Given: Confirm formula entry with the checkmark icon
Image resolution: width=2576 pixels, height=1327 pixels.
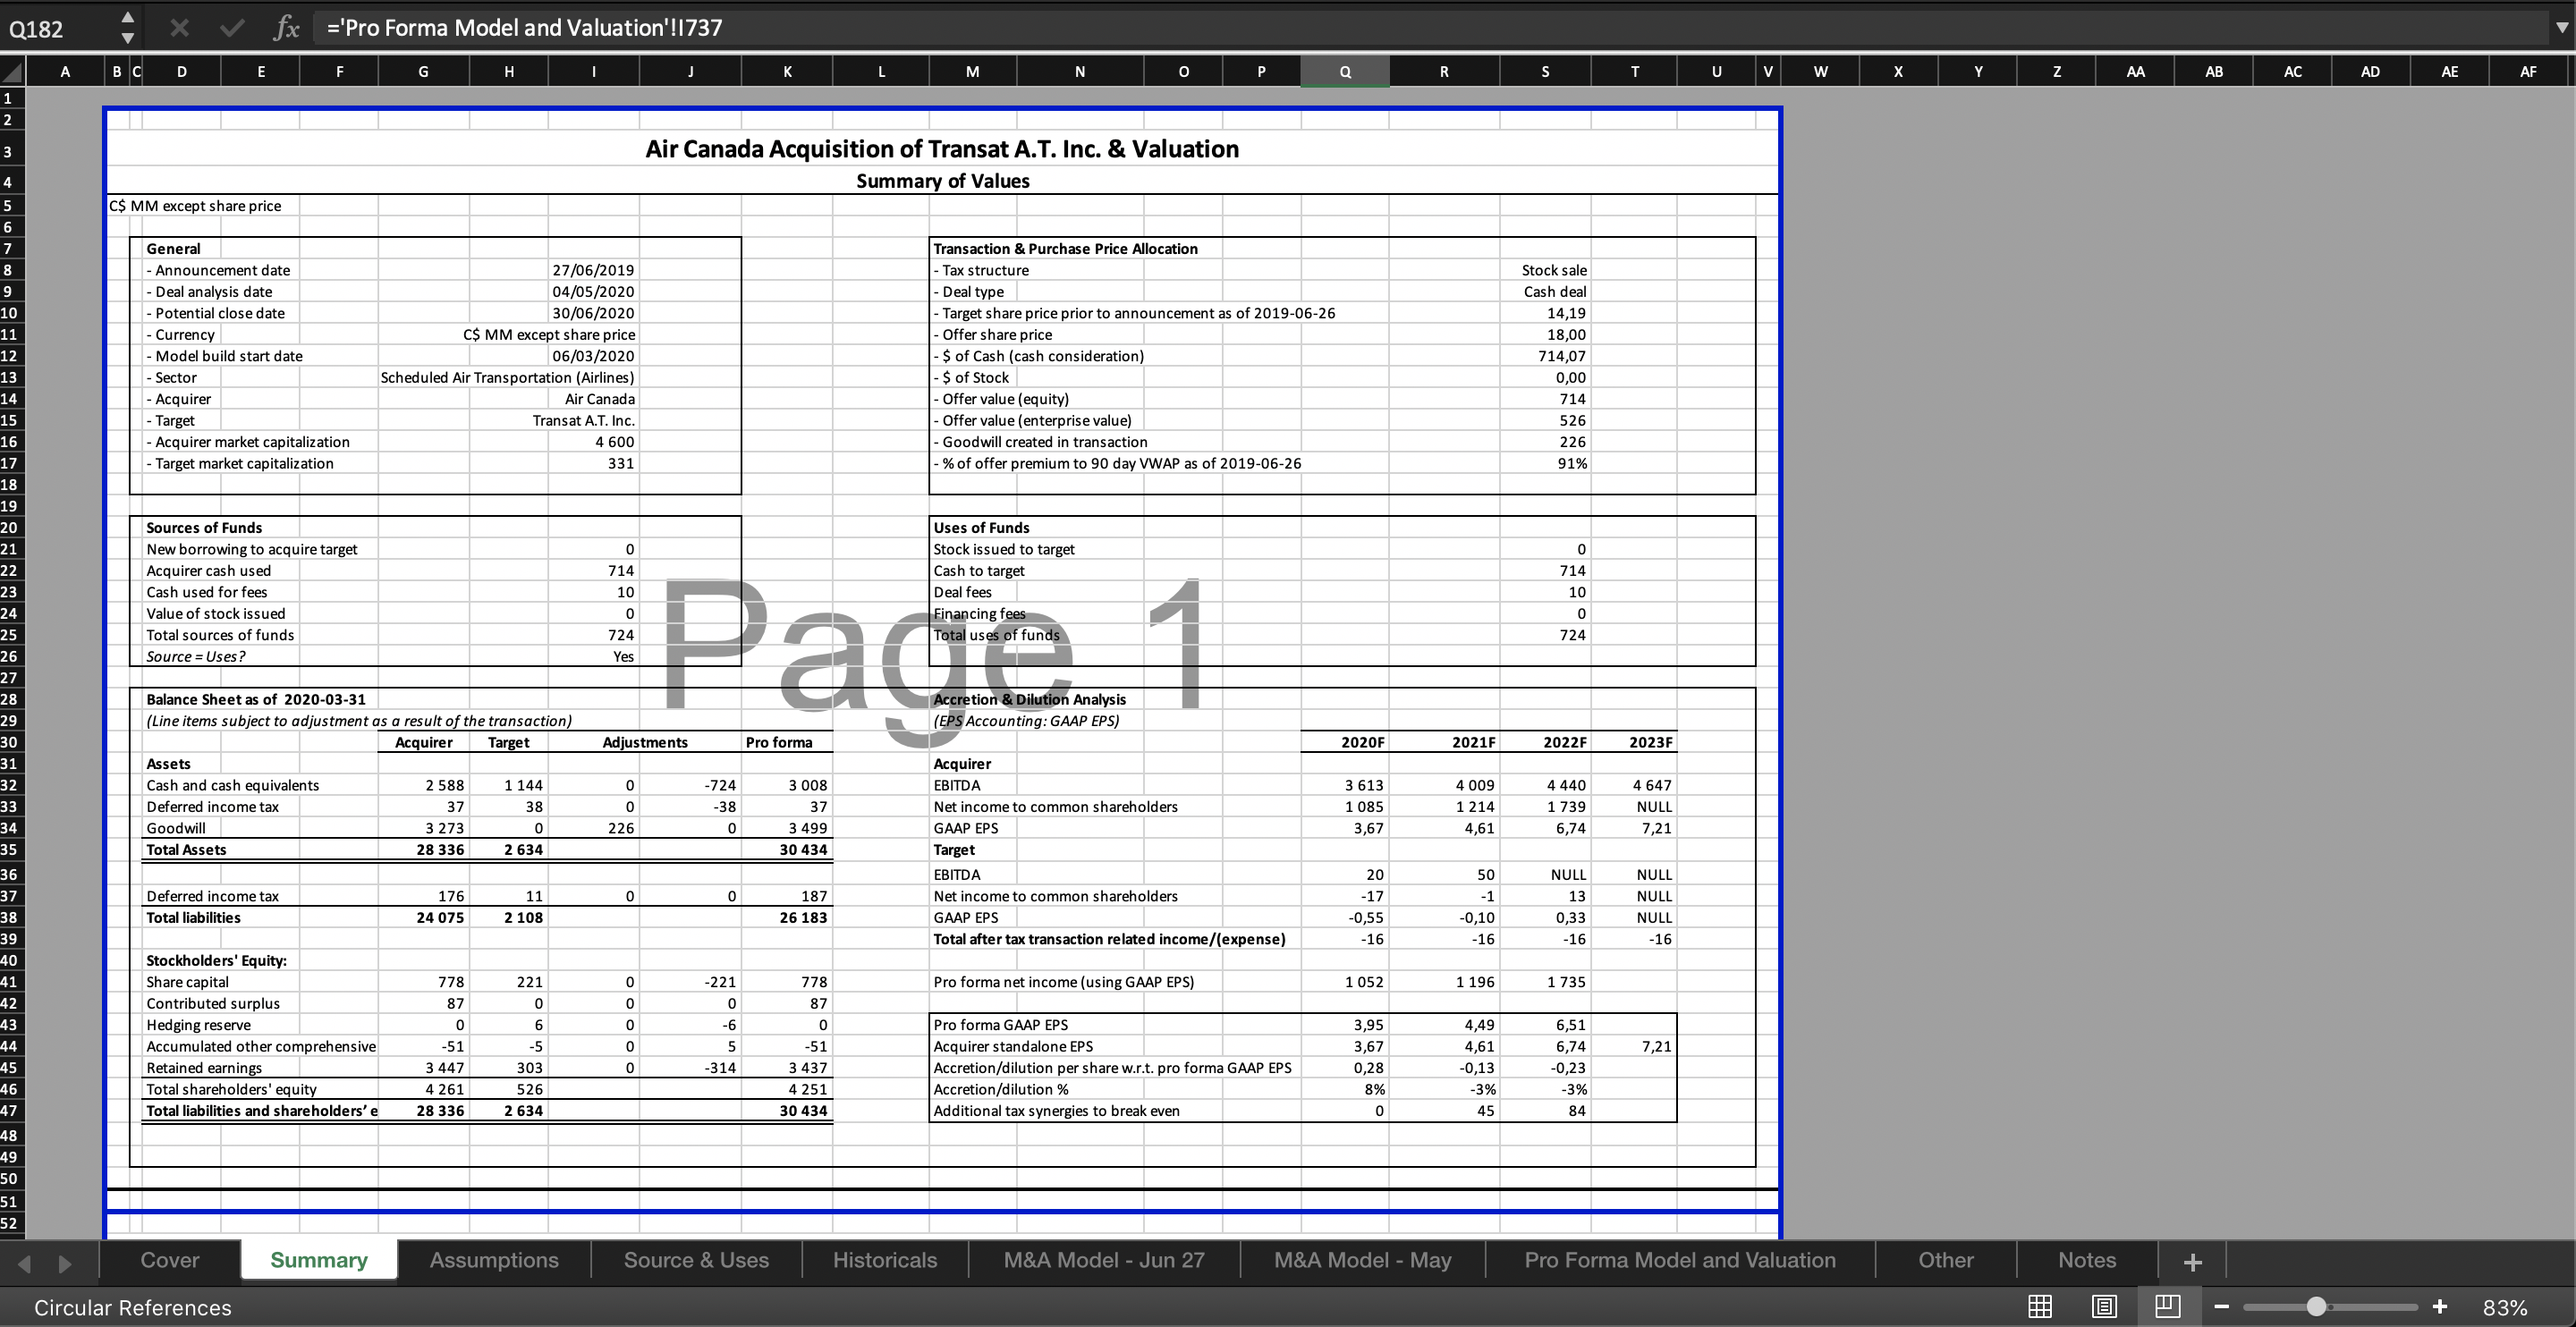Looking at the screenshot, I should [x=232, y=28].
